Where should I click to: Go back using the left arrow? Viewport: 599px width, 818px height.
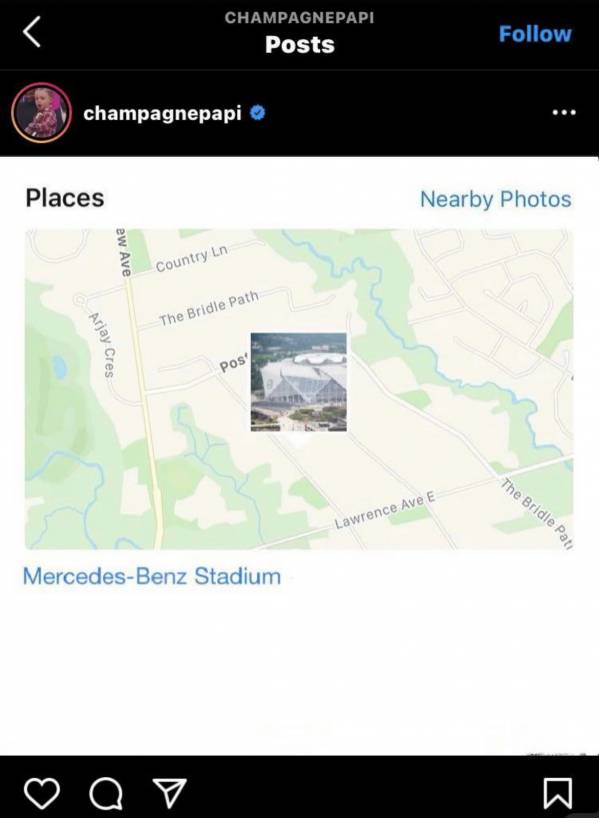point(32,32)
